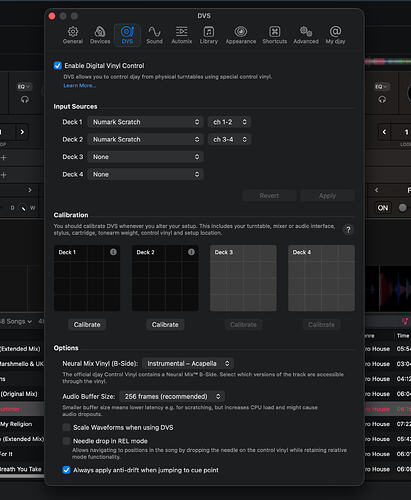Open Neural Mix Vinyl B-Side dropdown

[x=188, y=363]
